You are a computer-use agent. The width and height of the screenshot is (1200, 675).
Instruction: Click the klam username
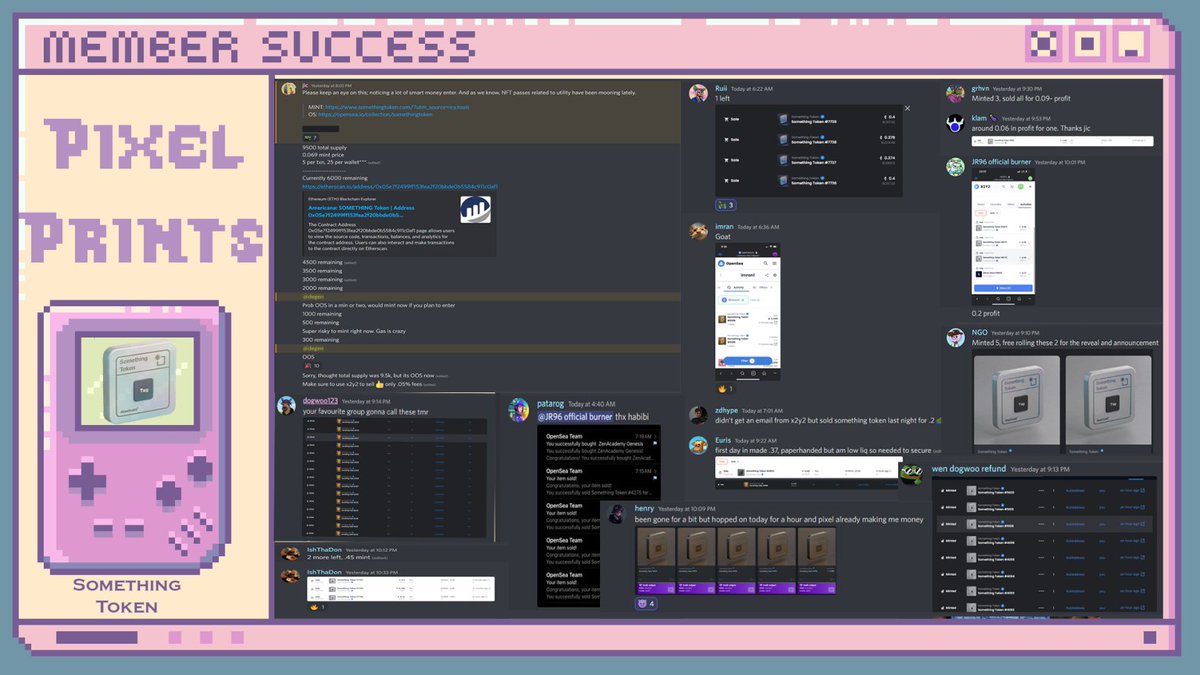980,118
